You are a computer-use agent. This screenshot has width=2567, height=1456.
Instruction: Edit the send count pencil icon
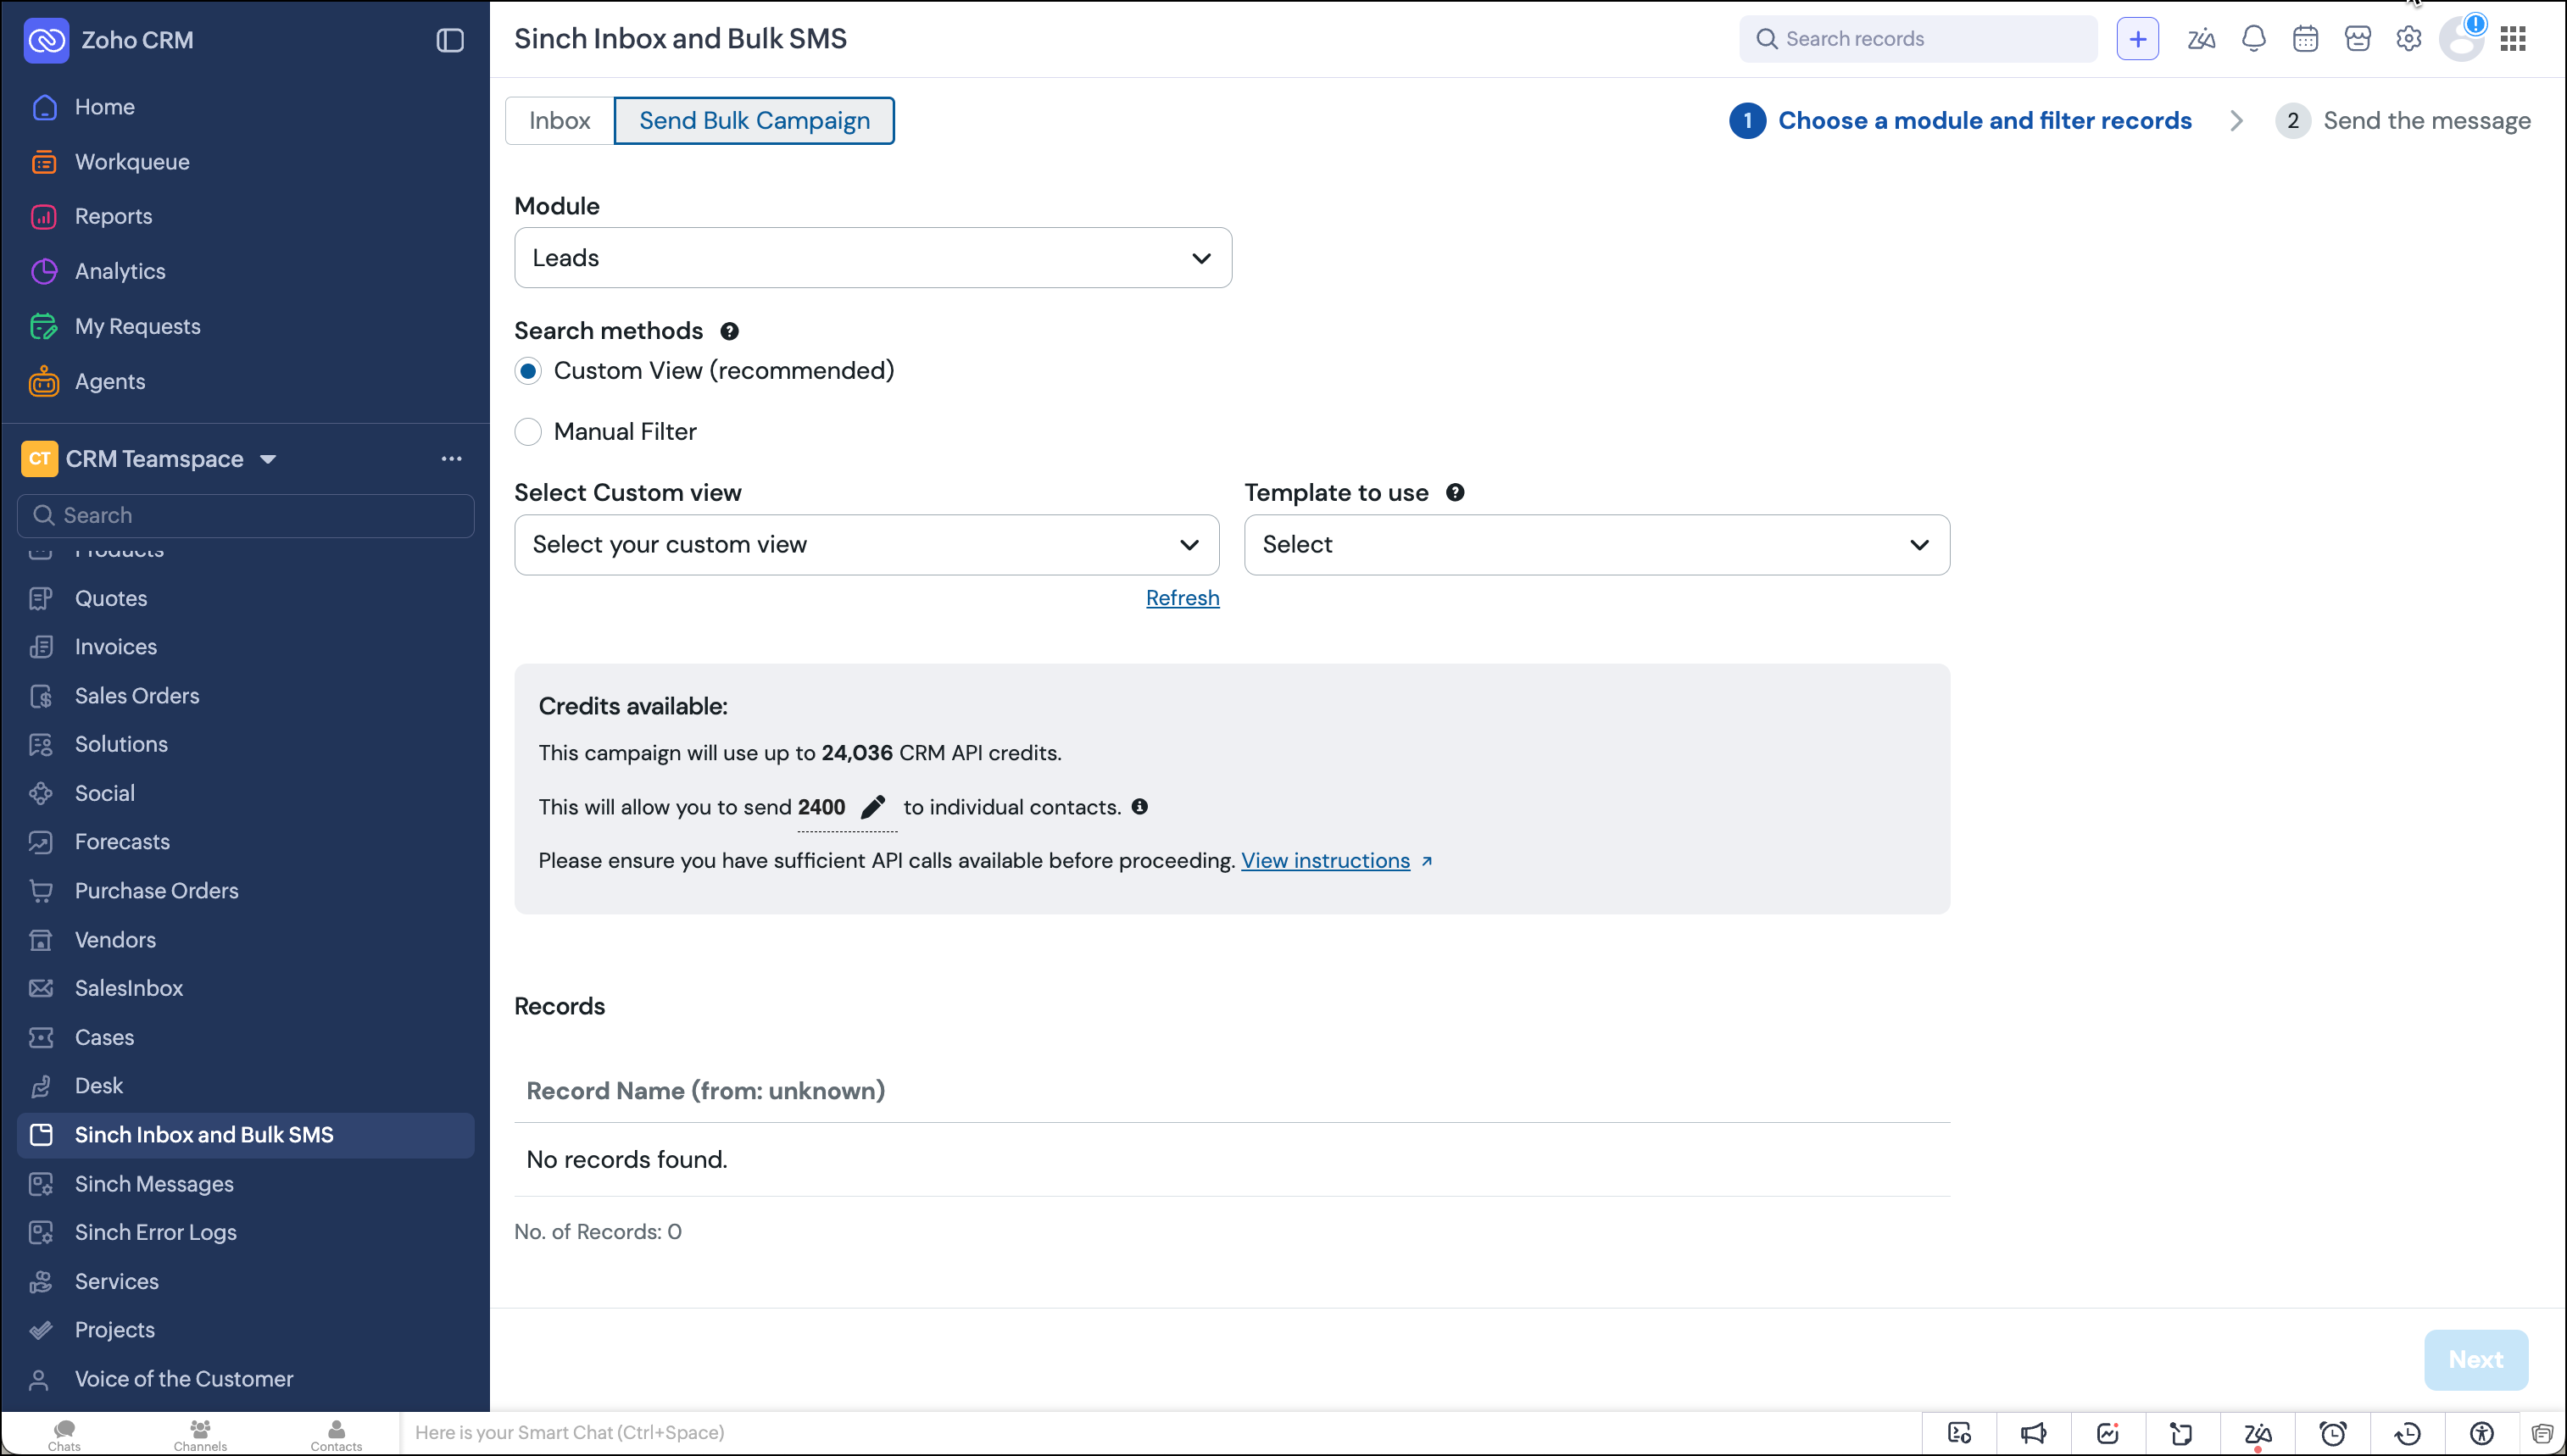(873, 806)
